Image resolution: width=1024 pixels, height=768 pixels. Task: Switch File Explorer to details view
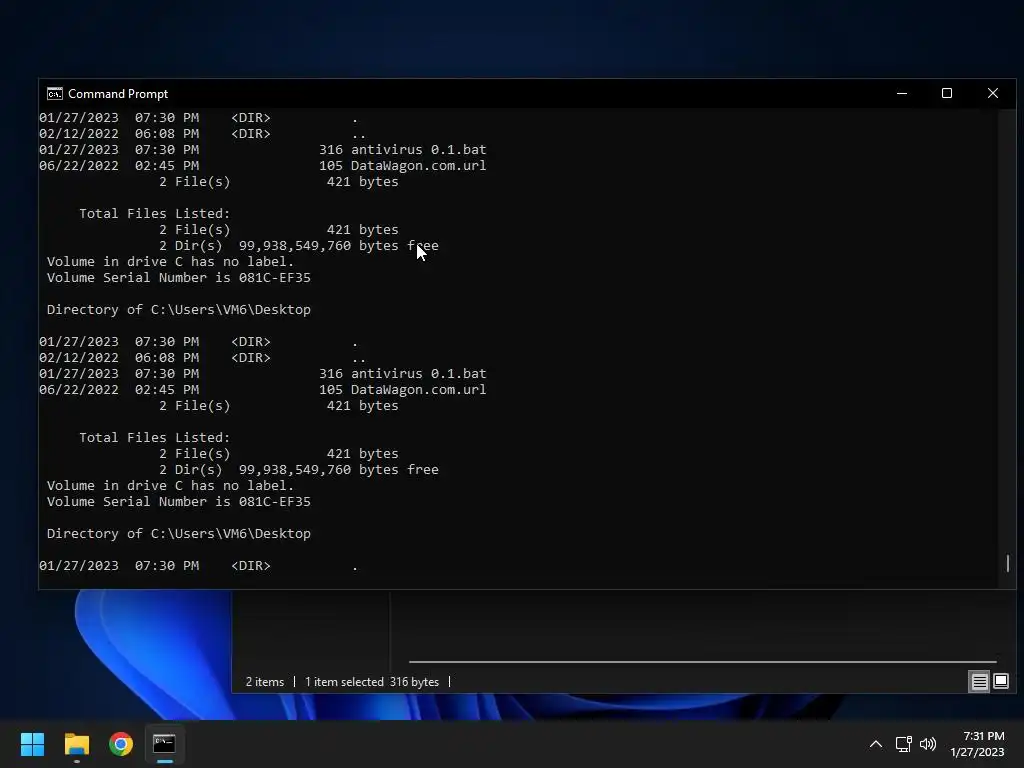[980, 682]
